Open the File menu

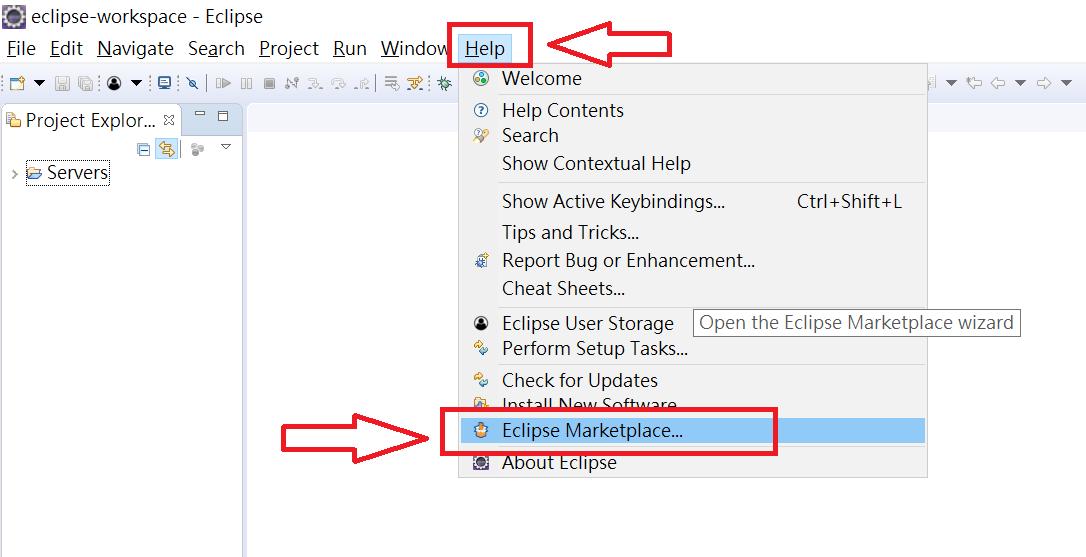click(x=21, y=48)
